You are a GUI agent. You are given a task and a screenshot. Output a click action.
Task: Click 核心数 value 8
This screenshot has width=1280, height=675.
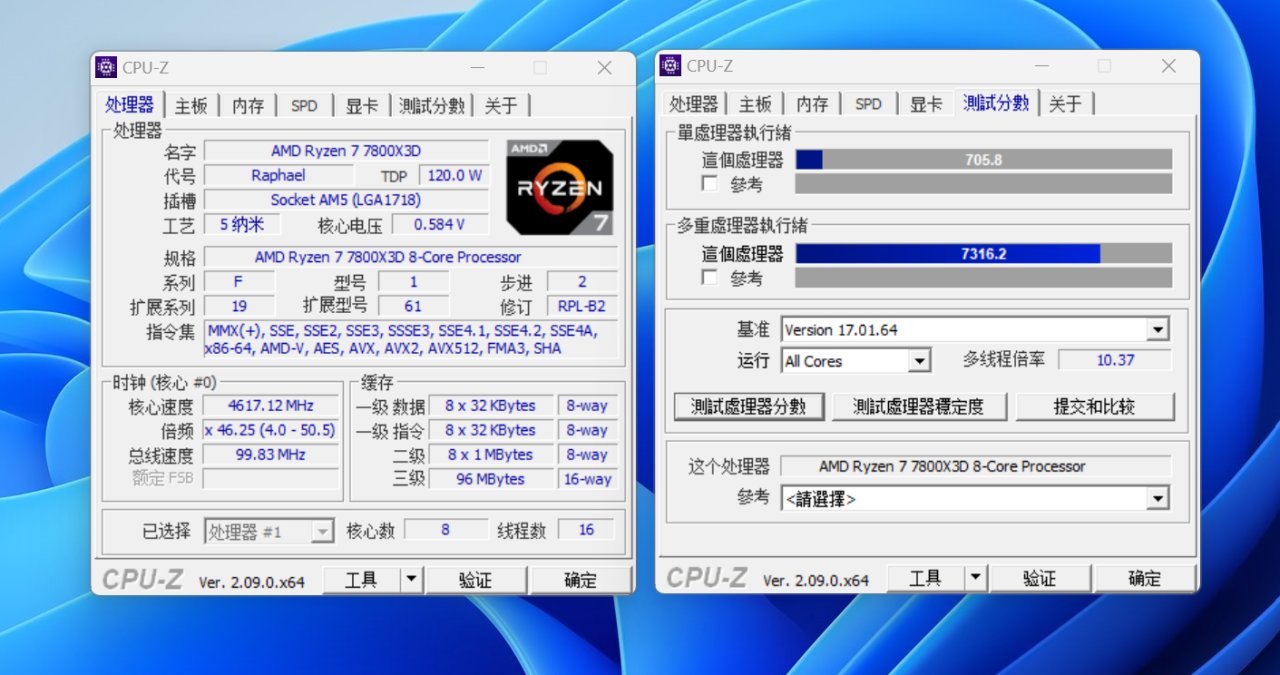tap(445, 530)
